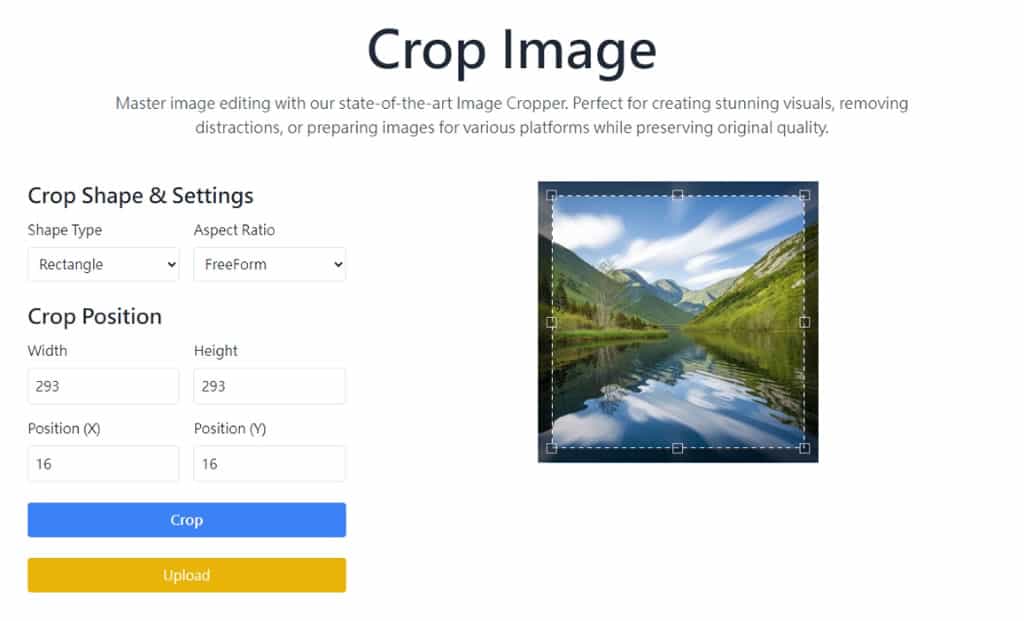Click into the Position (Y) field
The width and height of the screenshot is (1024, 621).
pos(269,464)
